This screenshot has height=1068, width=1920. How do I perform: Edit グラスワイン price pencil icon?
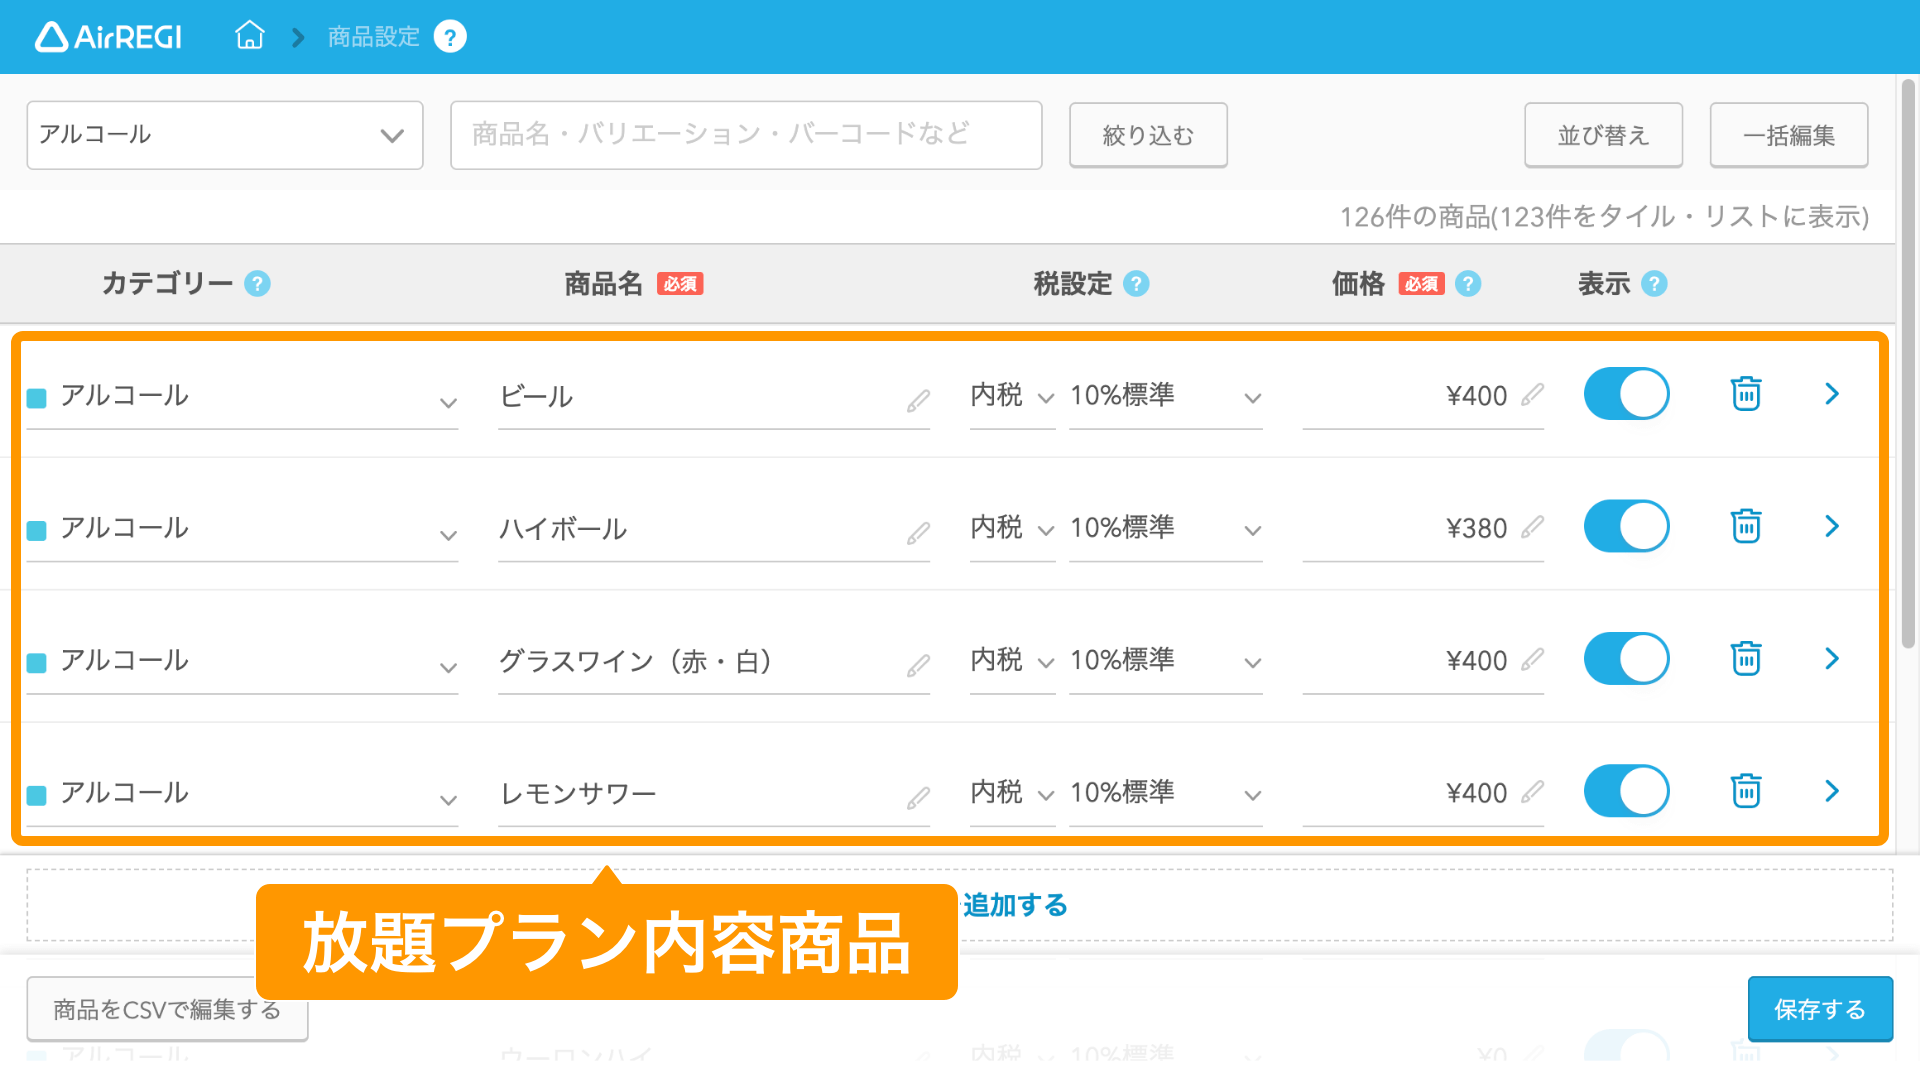click(1532, 660)
